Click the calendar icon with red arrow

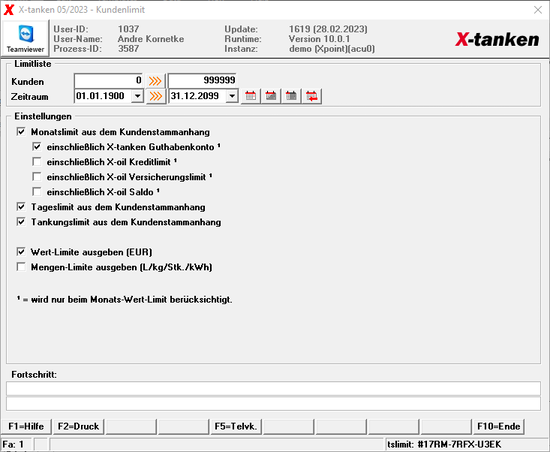312,96
